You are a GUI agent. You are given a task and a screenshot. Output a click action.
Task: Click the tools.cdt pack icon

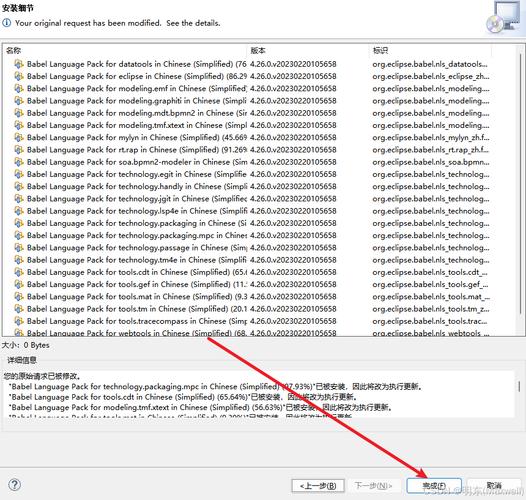click(x=19, y=272)
